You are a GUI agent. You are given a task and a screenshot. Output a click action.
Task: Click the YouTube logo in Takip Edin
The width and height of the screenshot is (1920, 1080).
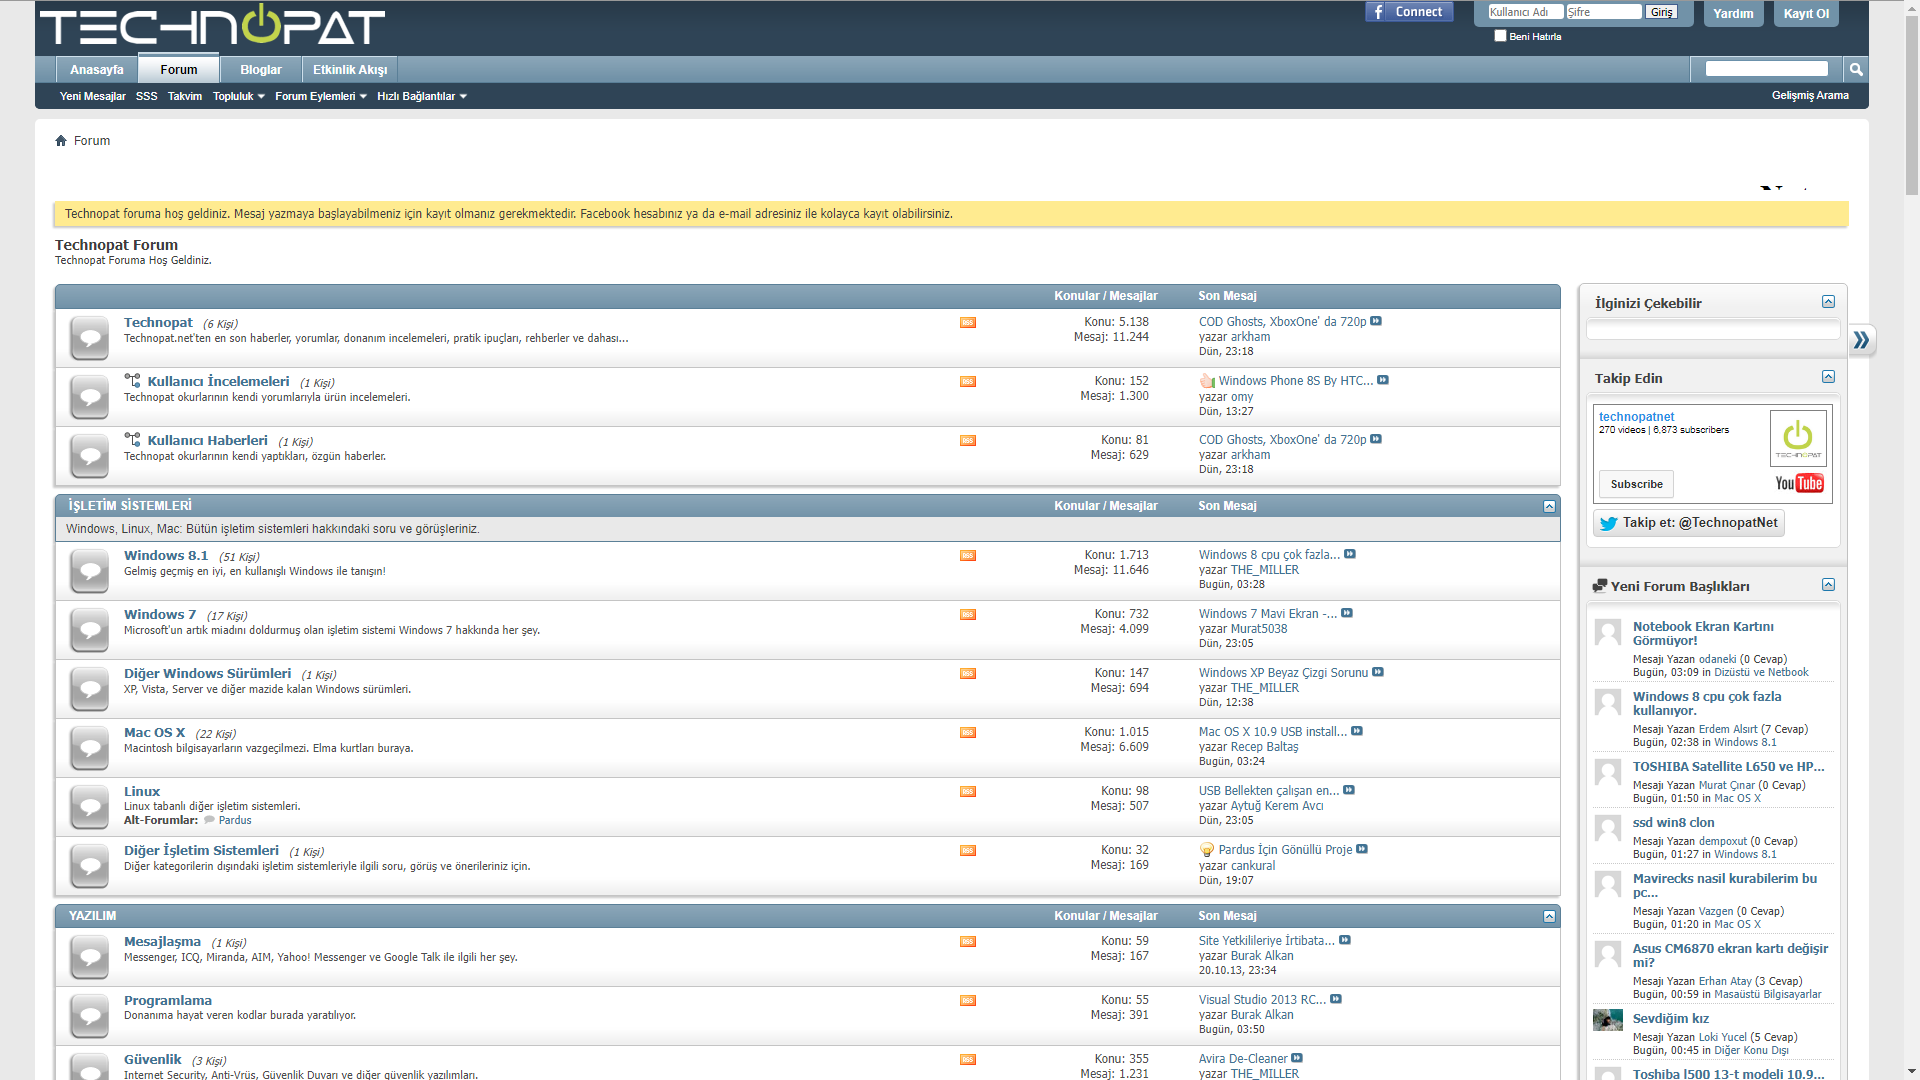[x=1799, y=484]
